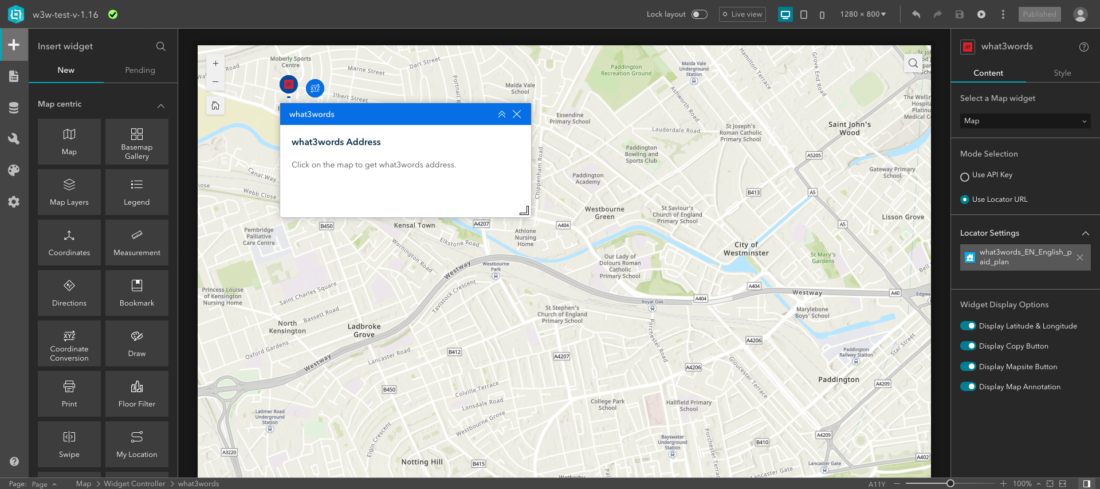The width and height of the screenshot is (1100, 489).
Task: Open the Theme palette panel
Action: tap(13, 170)
